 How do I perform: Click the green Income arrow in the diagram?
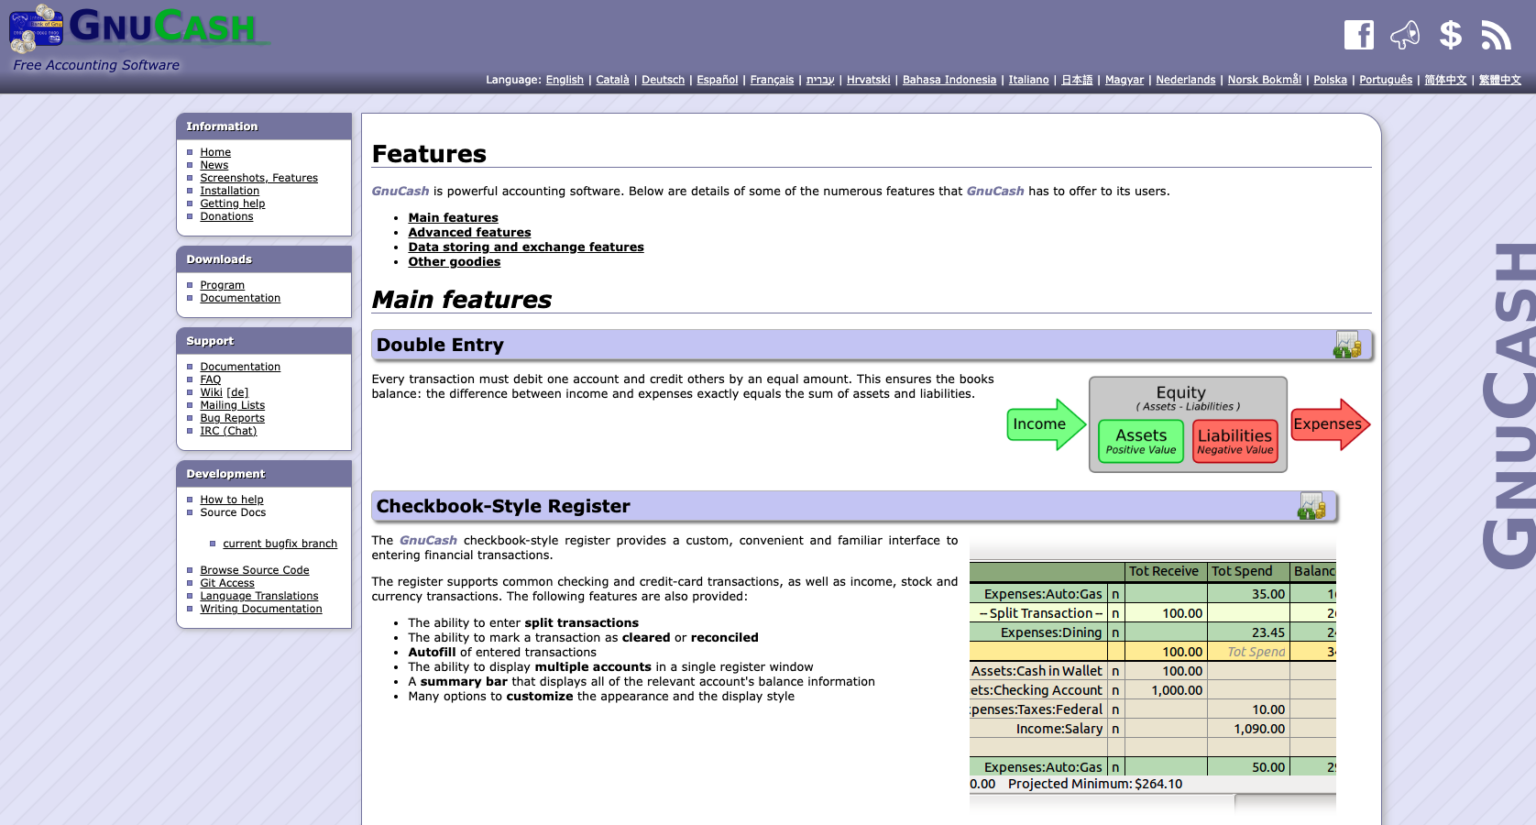pos(1040,424)
